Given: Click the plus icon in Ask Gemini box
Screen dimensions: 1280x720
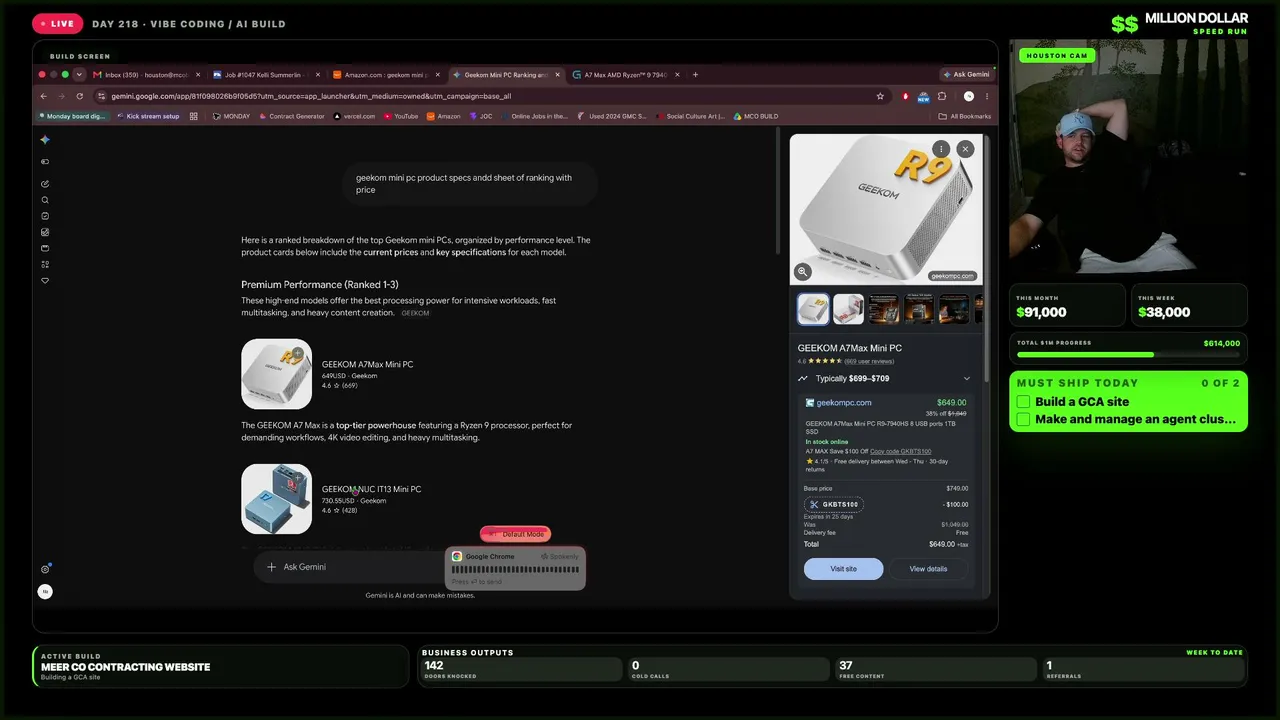Looking at the screenshot, I should (x=271, y=567).
